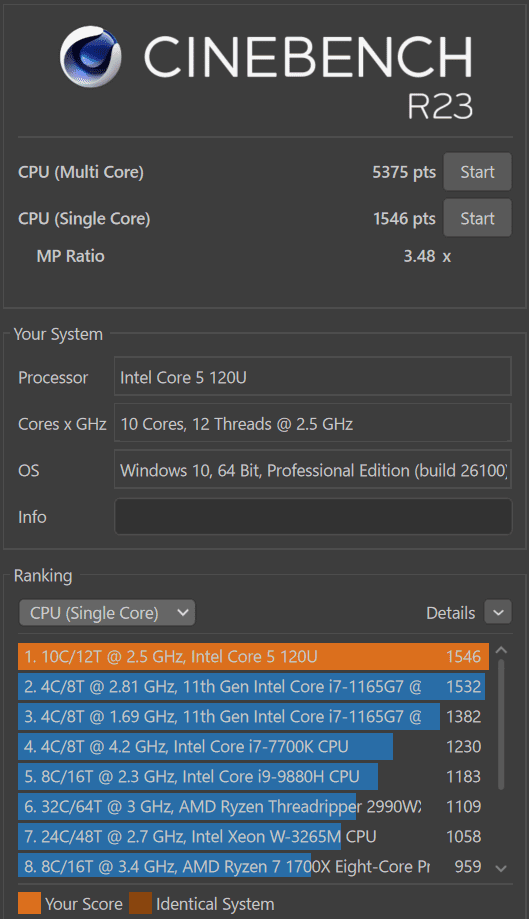Click the Cinebench logo sphere icon
This screenshot has width=529, height=919.
pos(91,56)
